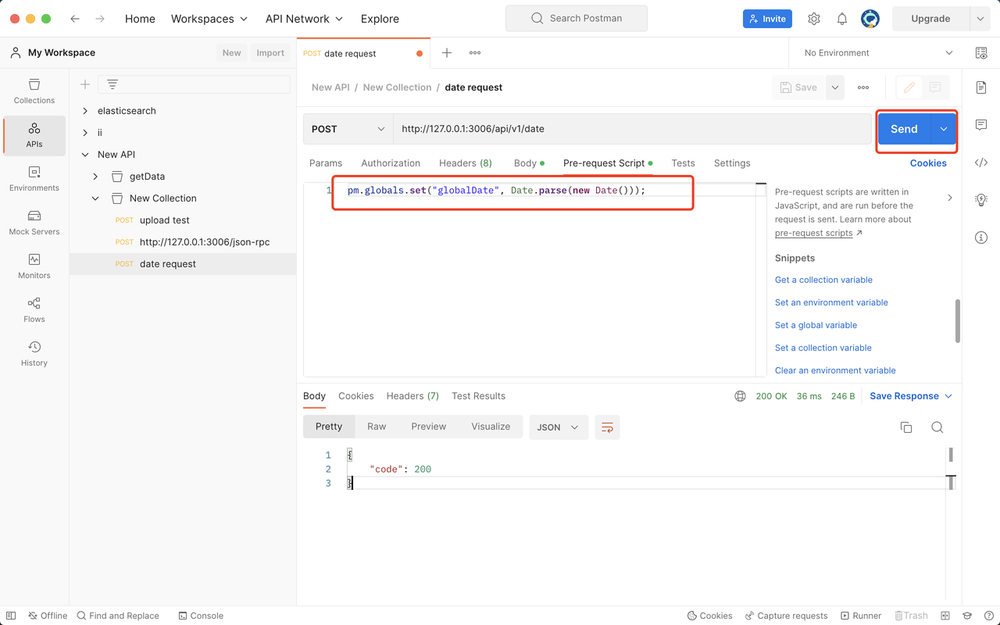This screenshot has width=1000, height=625.
Task: Click the snippets panel vertical scrollbar
Action: [x=957, y=320]
